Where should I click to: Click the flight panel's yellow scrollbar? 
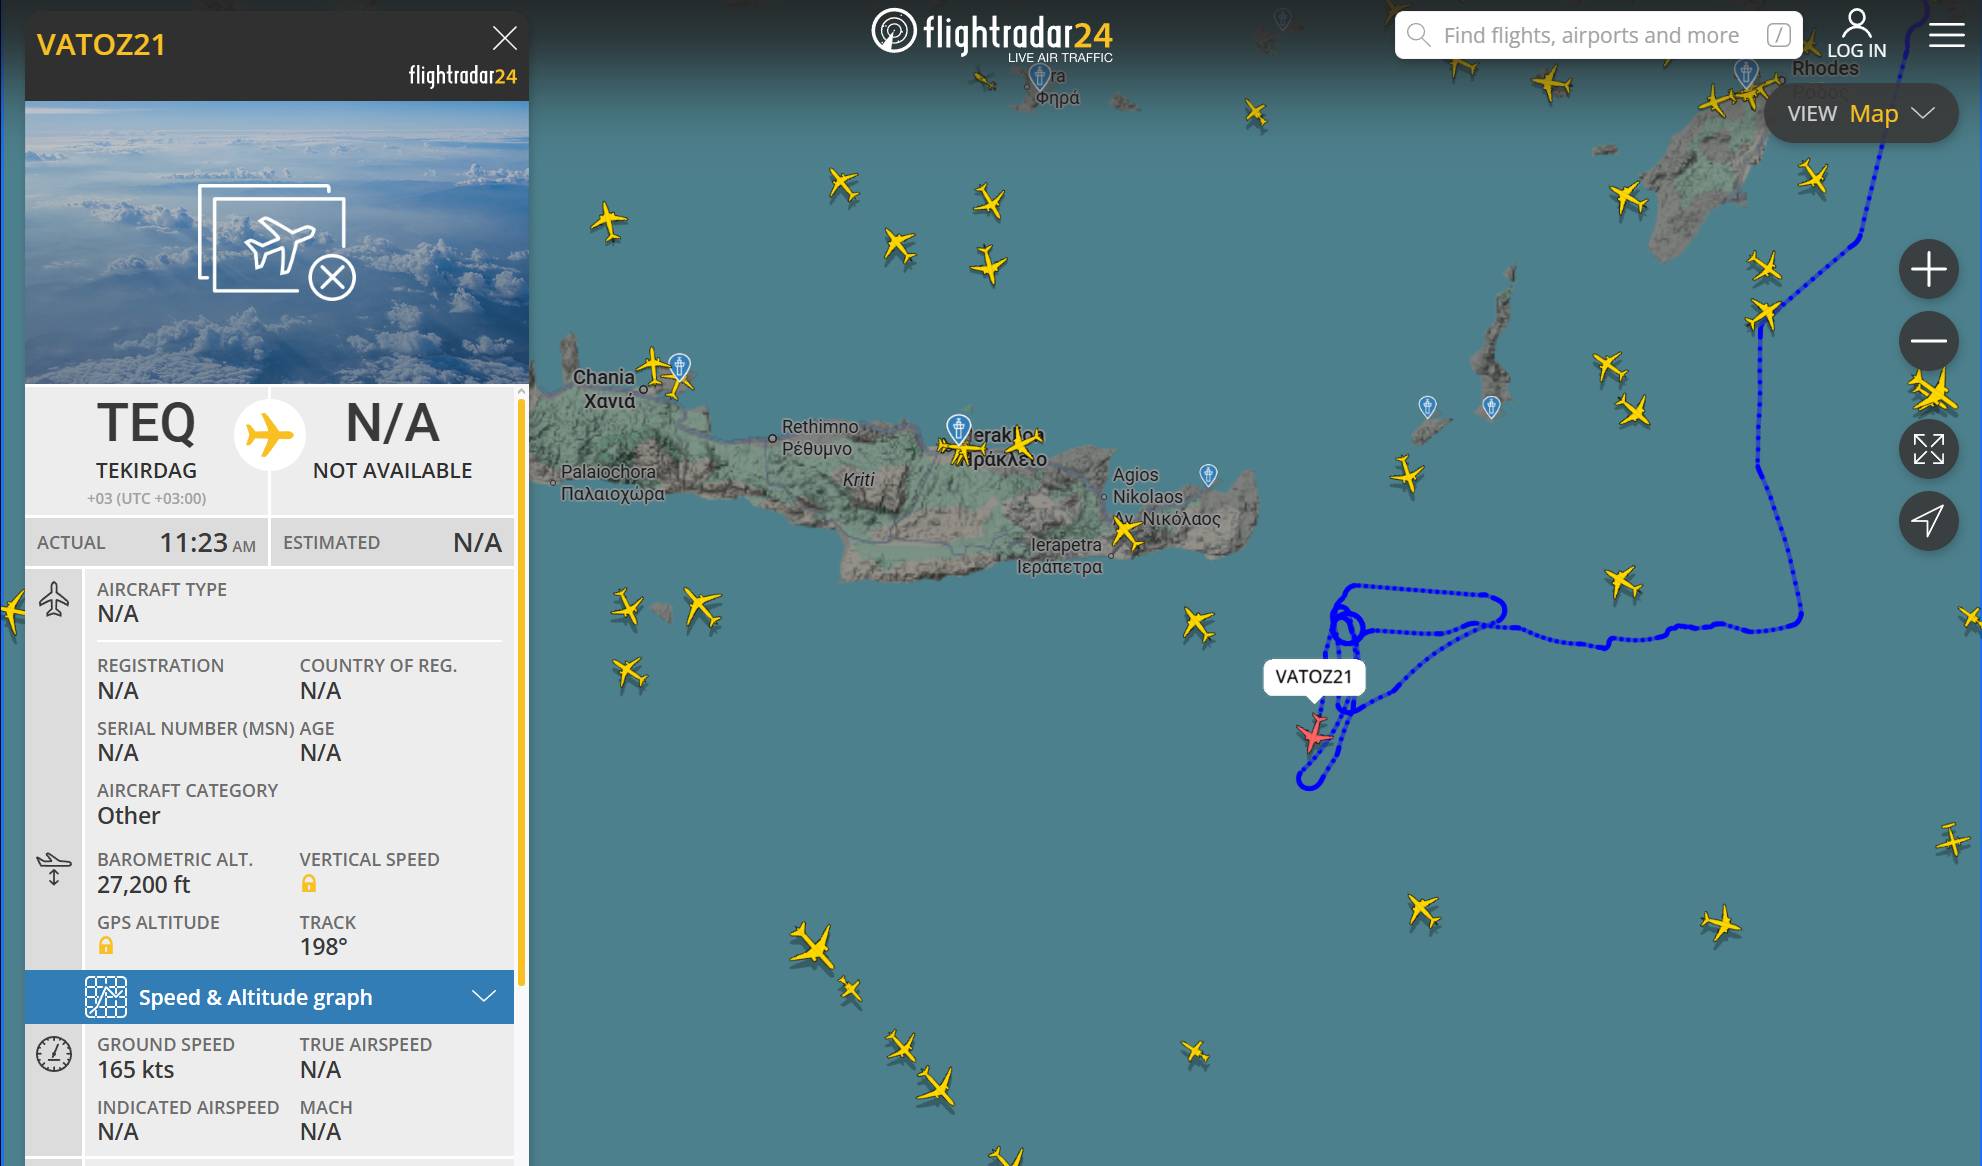pos(520,690)
